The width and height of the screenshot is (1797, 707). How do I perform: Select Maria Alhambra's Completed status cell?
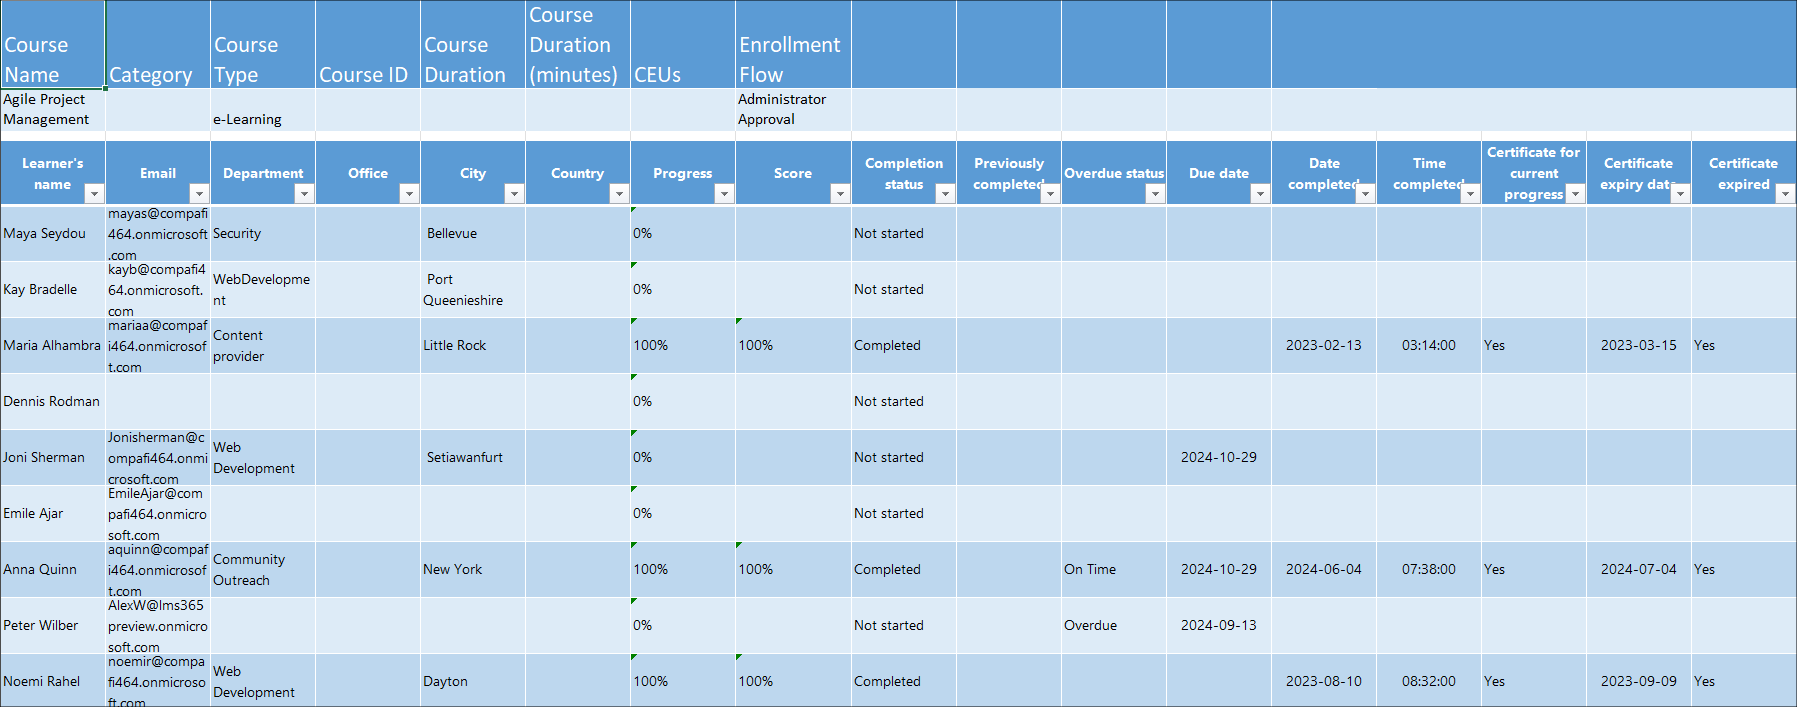[x=903, y=345]
